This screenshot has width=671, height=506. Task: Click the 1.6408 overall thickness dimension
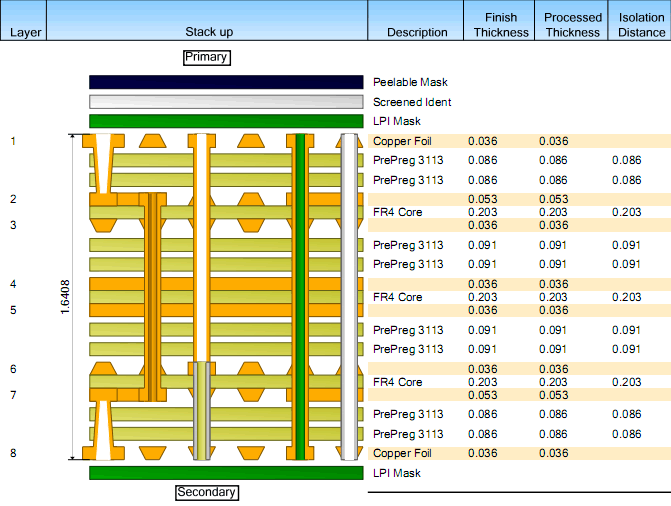click(x=65, y=297)
